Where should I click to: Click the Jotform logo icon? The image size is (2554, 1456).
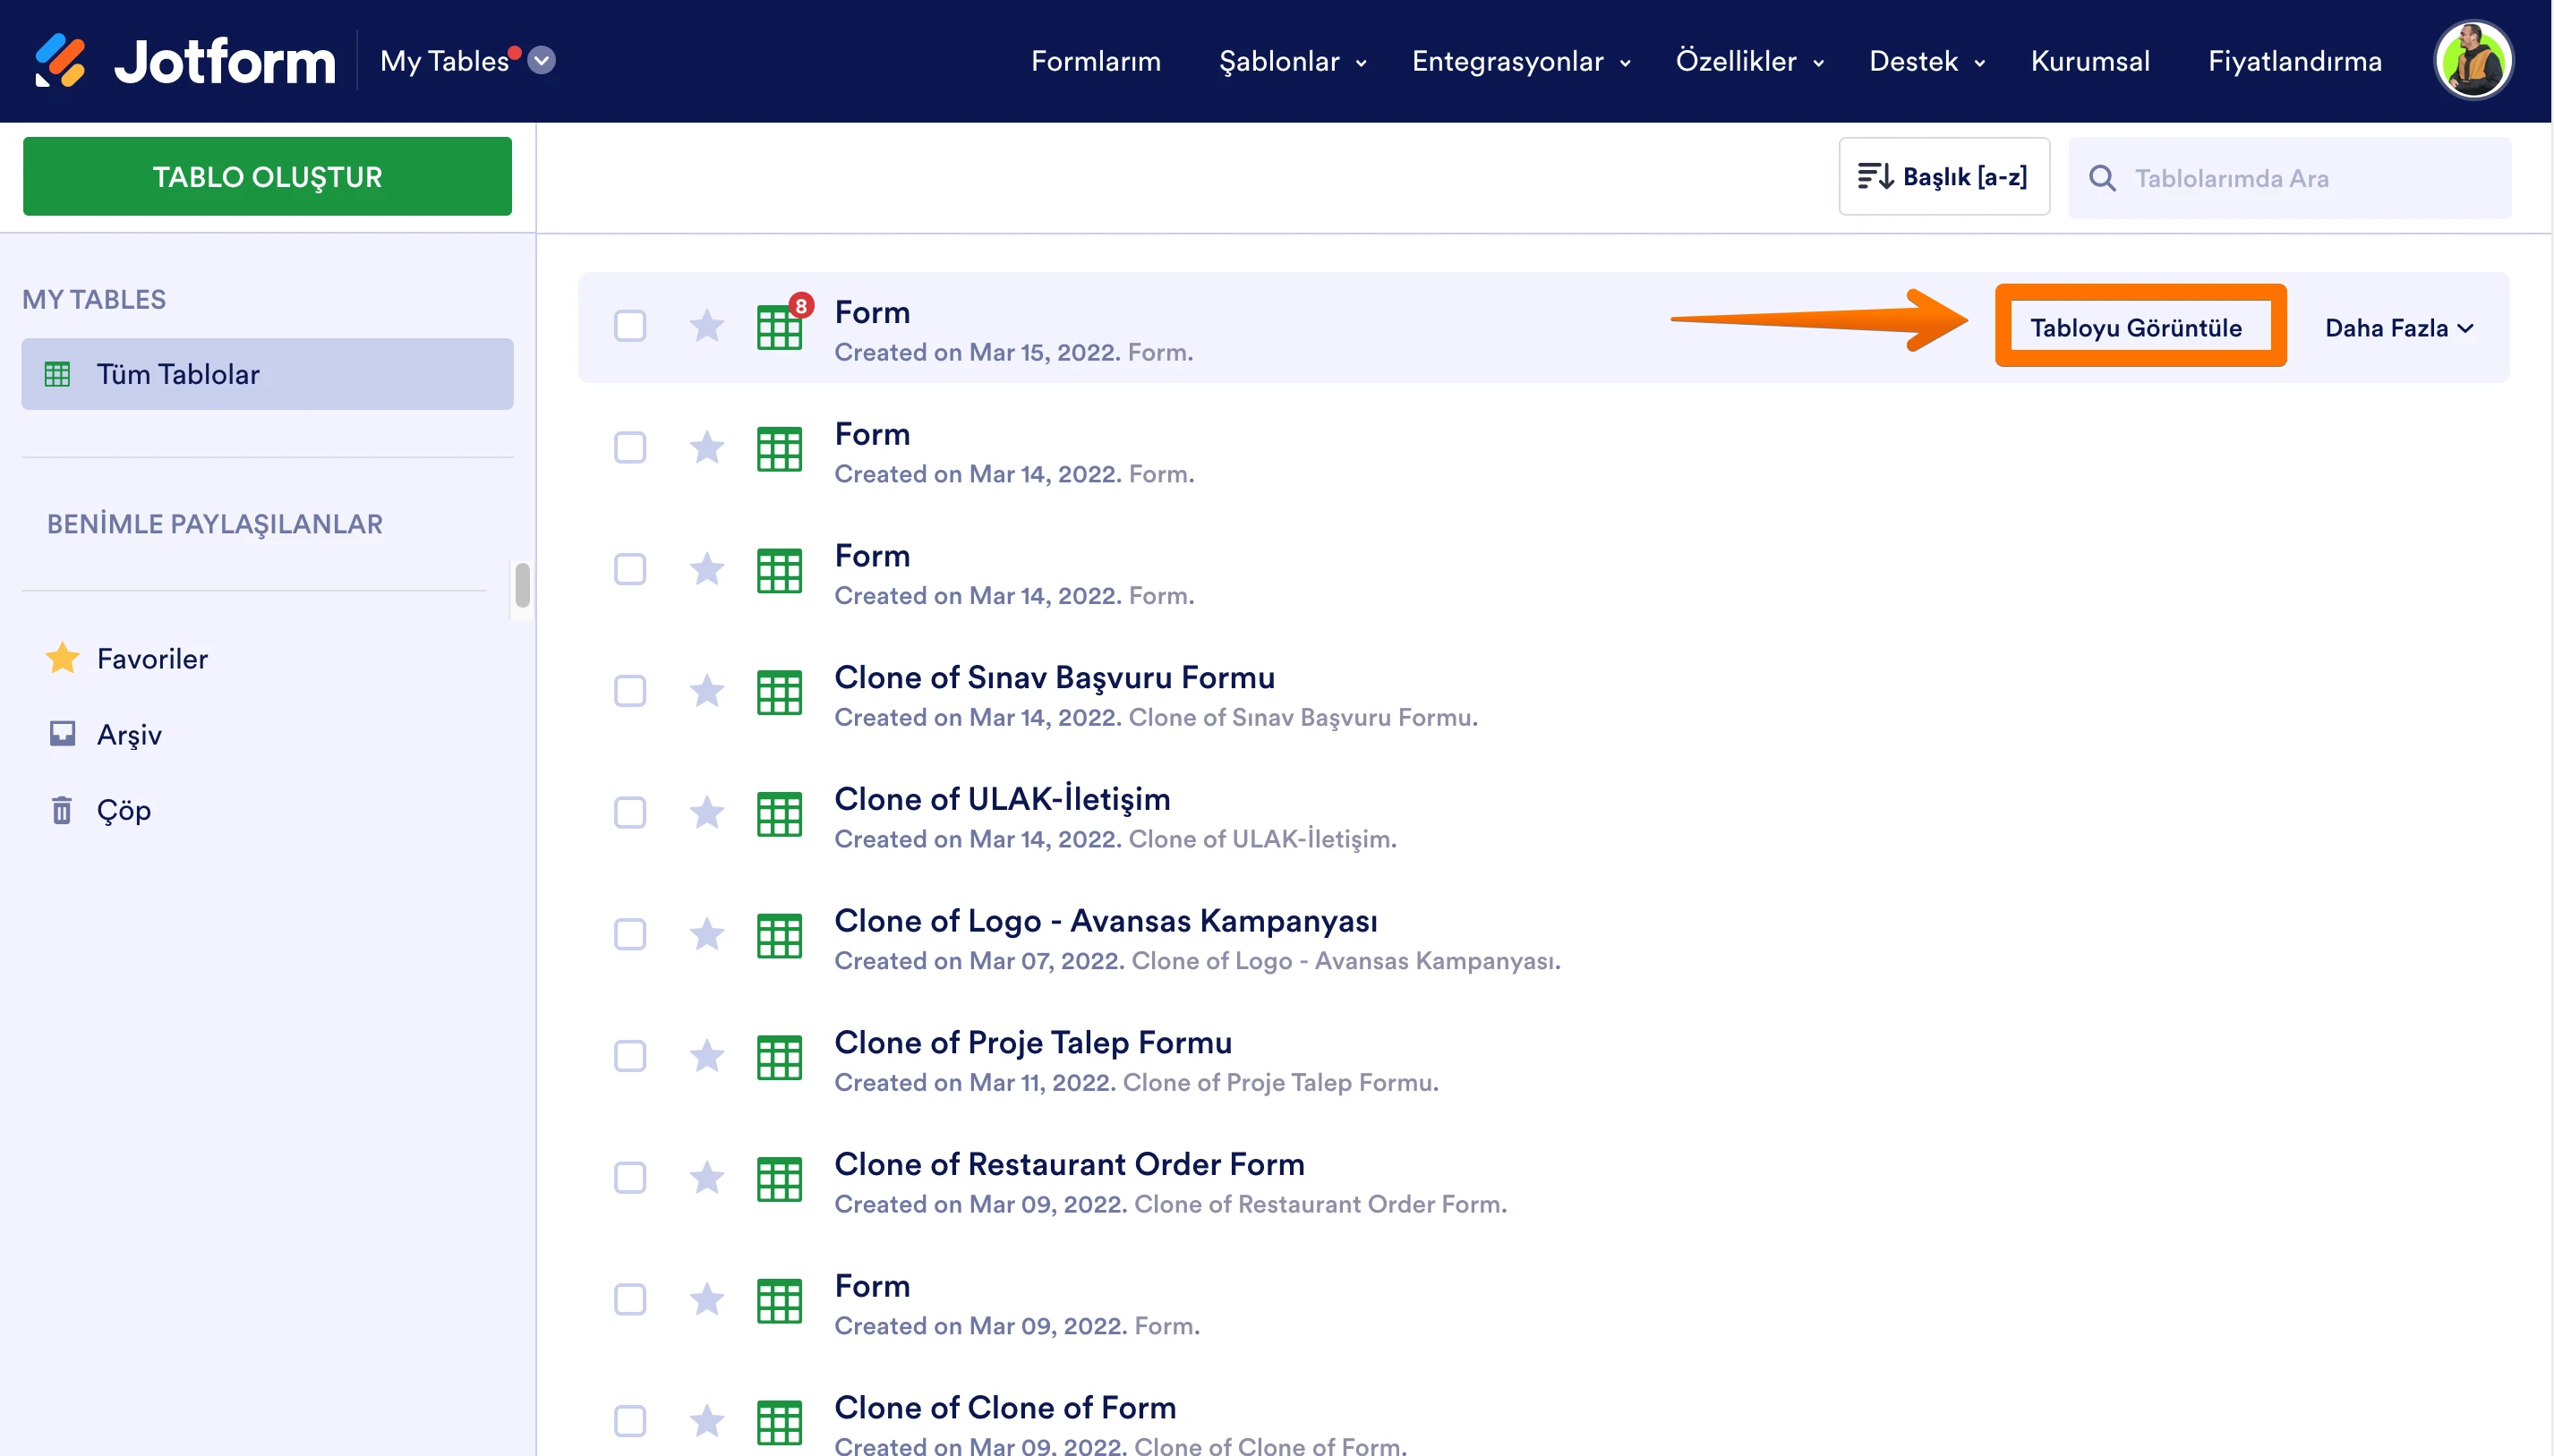tap(60, 61)
